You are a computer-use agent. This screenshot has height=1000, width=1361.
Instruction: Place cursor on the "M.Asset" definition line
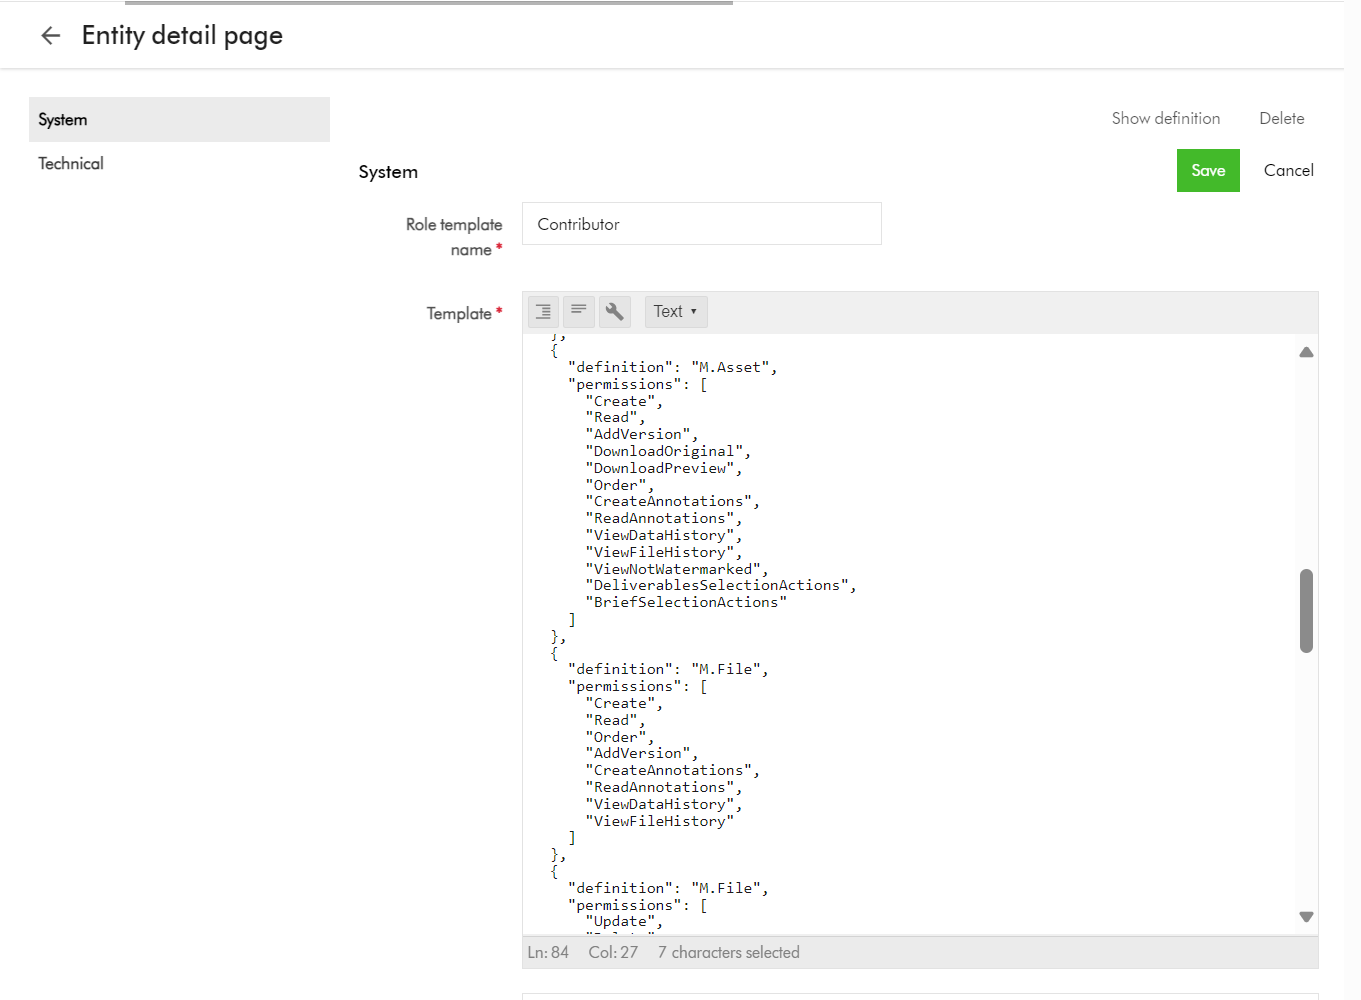(672, 367)
